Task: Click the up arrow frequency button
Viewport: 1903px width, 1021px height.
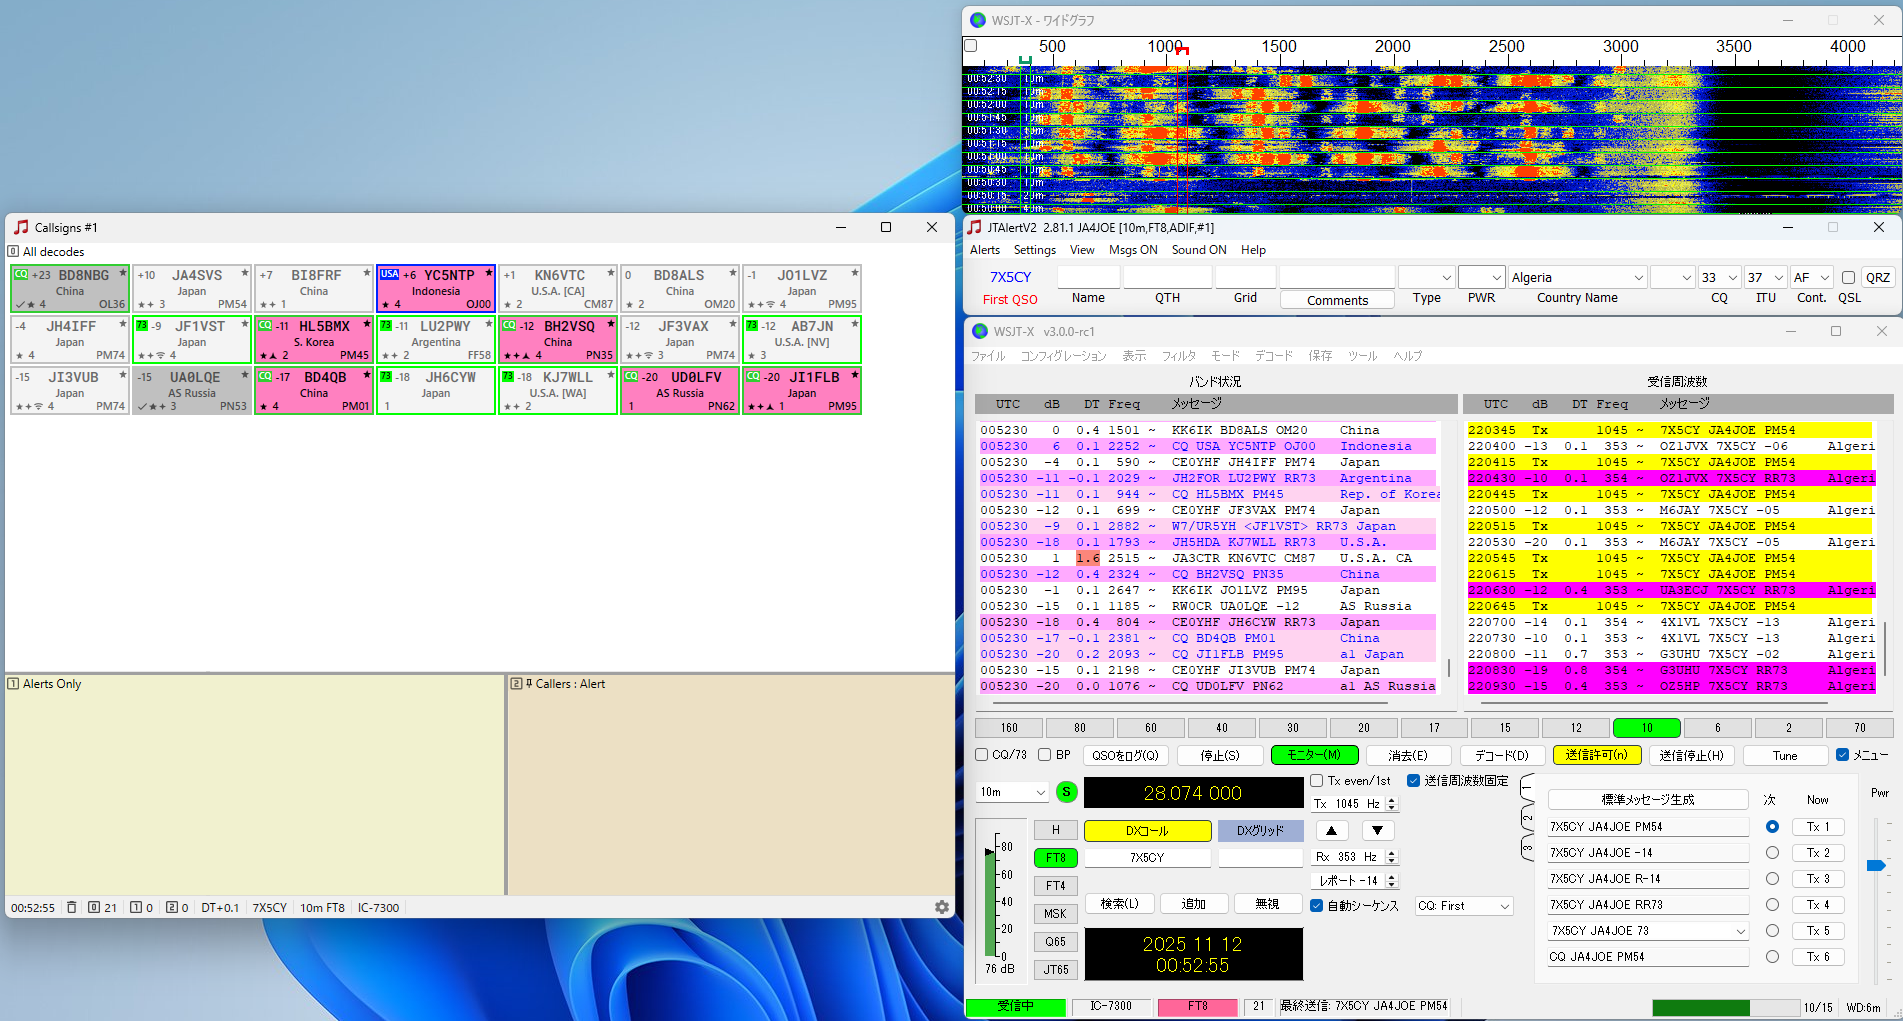Action: [1331, 830]
